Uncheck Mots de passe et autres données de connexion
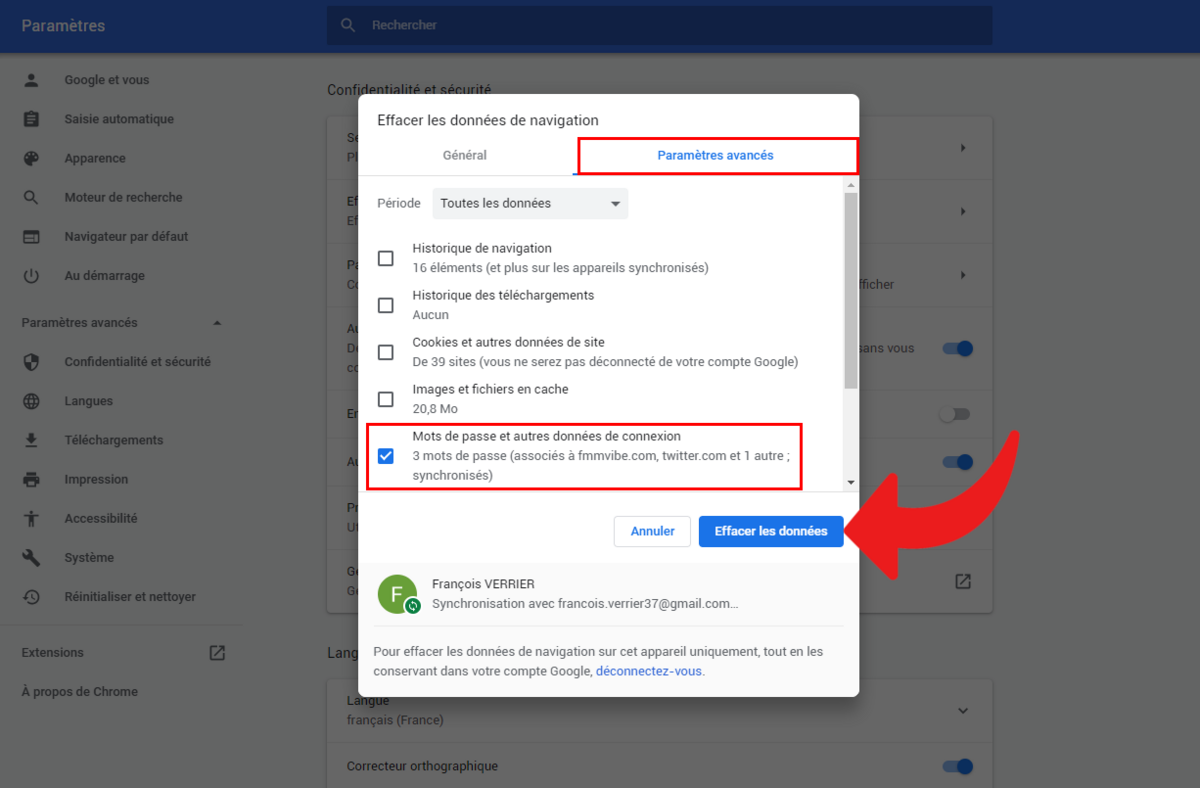This screenshot has width=1200, height=788. (x=386, y=456)
